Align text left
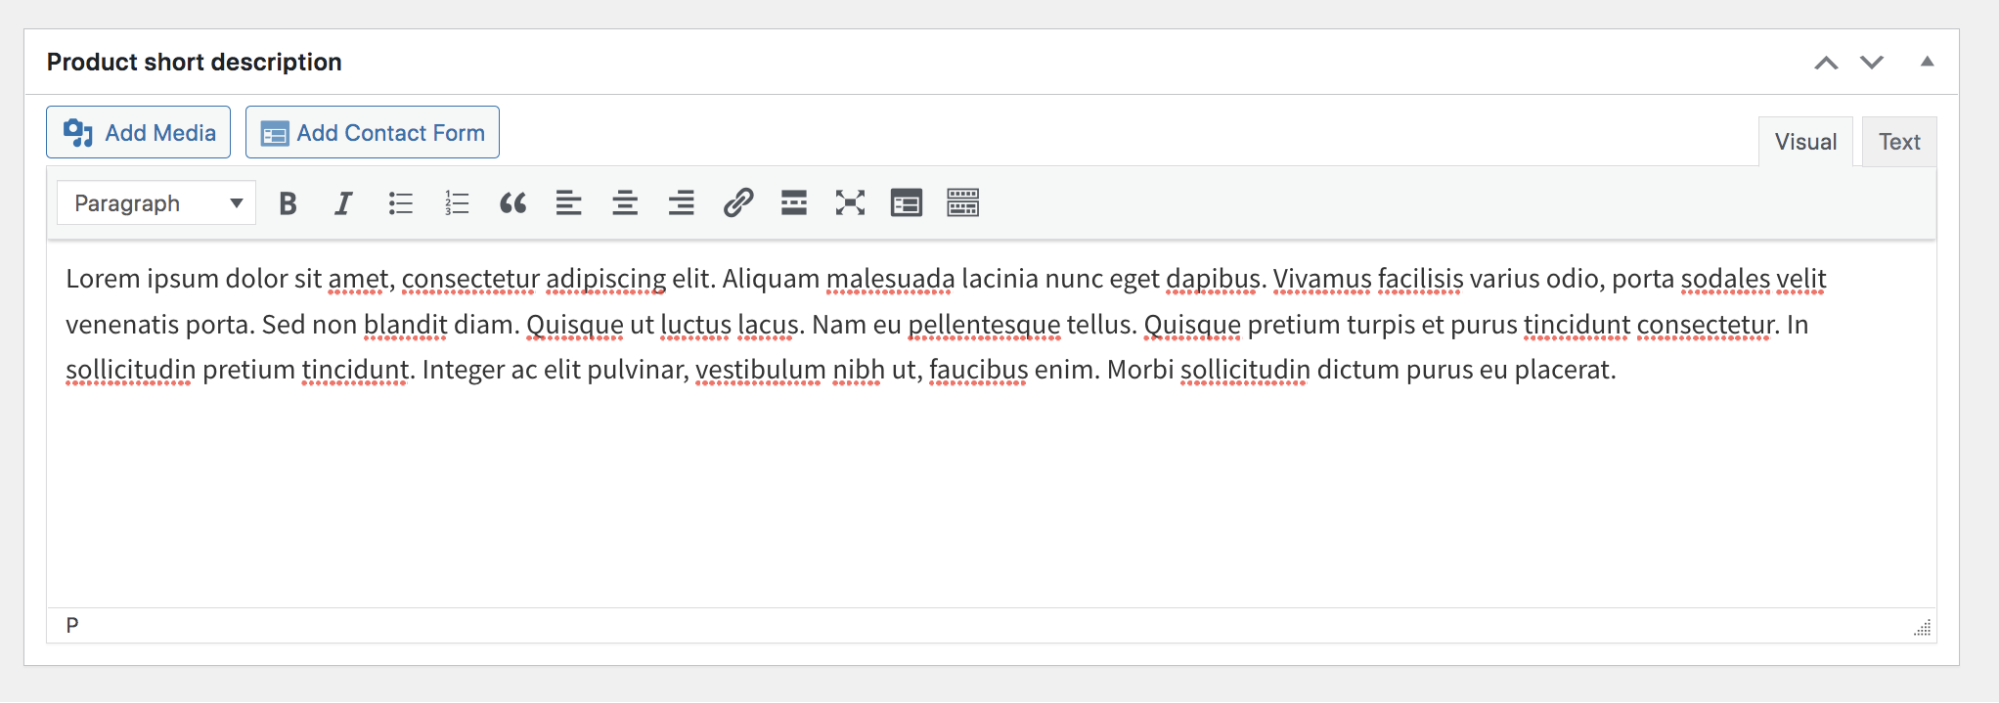The width and height of the screenshot is (1999, 703). 569,204
